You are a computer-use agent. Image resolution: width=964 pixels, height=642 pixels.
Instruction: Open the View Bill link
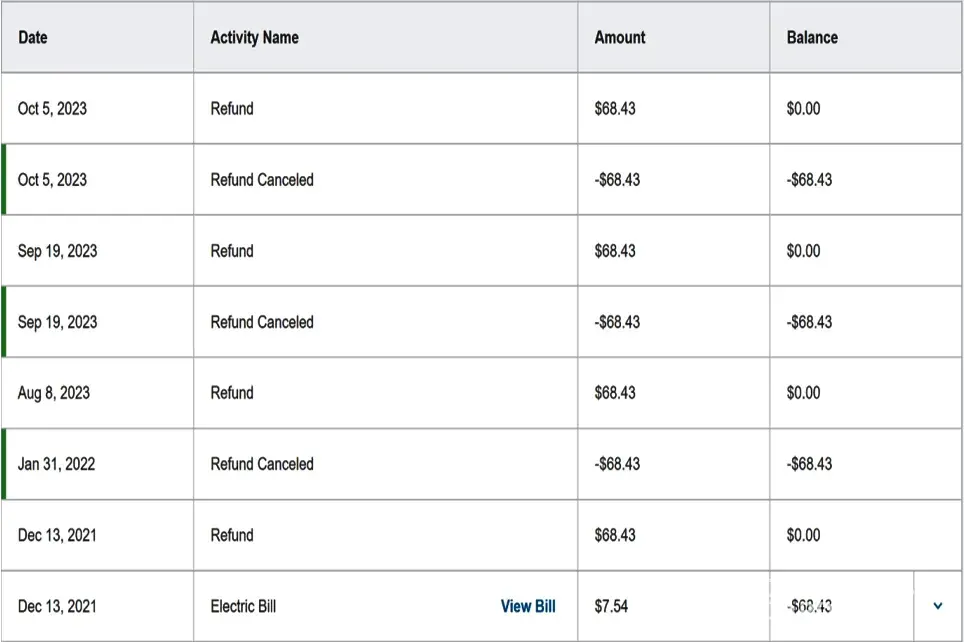[x=528, y=606]
